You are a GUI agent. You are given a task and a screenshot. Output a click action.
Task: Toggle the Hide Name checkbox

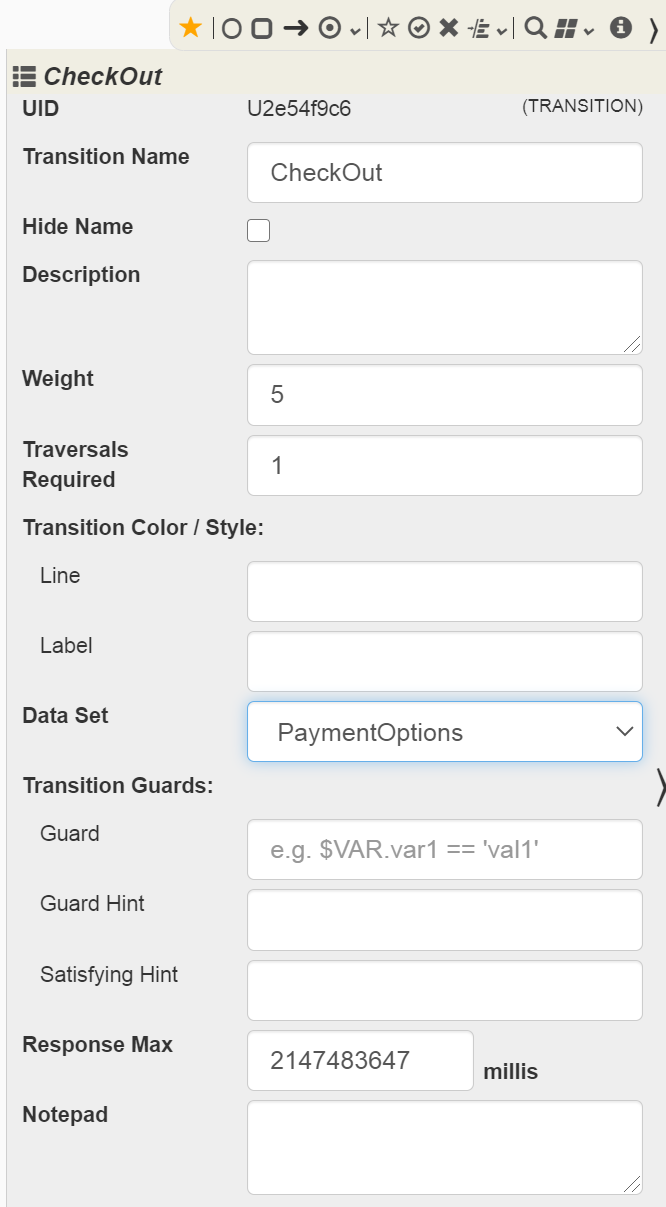tap(258, 231)
